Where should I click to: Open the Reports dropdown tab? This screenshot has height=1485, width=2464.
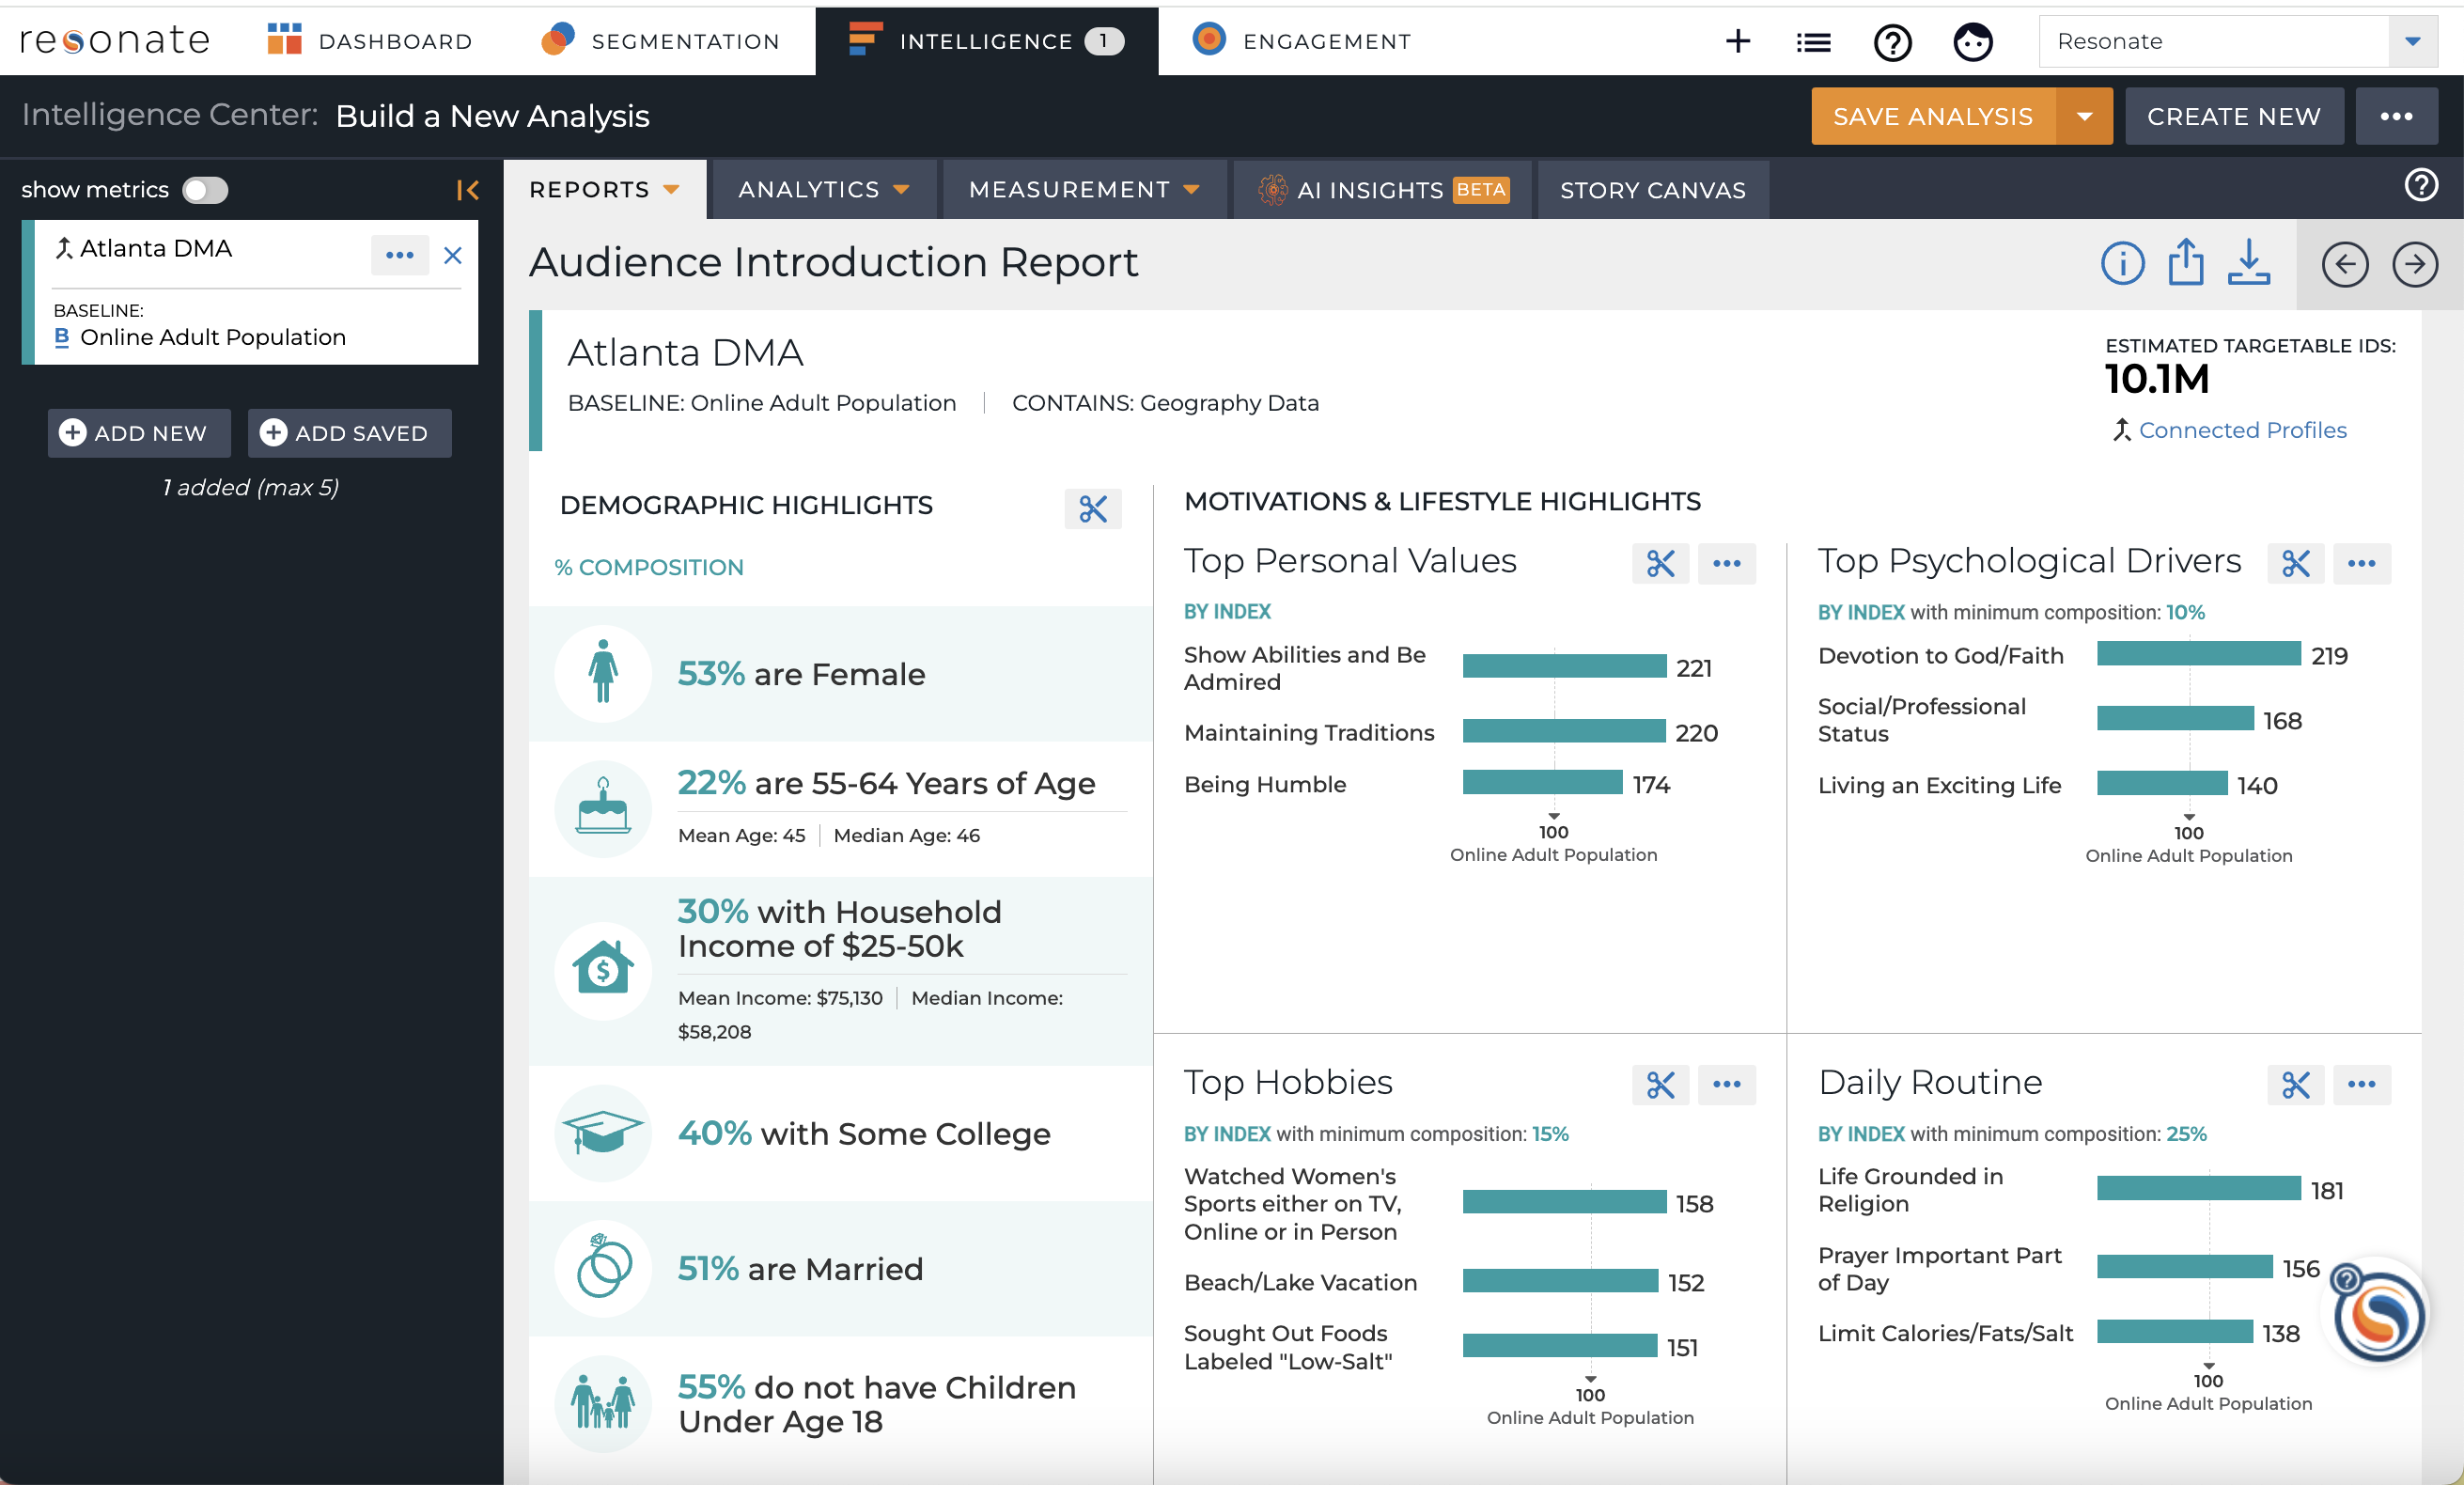pos(605,190)
